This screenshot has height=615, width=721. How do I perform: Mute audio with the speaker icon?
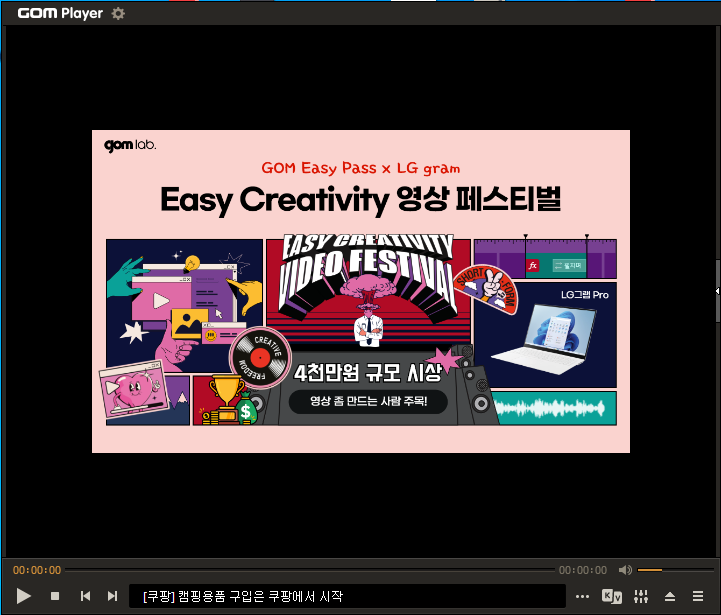[625, 570]
